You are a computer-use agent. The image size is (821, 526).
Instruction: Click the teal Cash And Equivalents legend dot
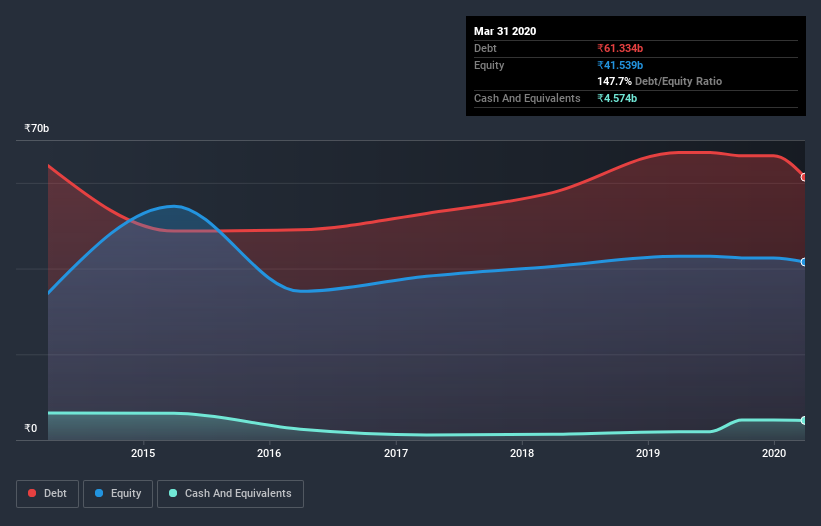(173, 493)
